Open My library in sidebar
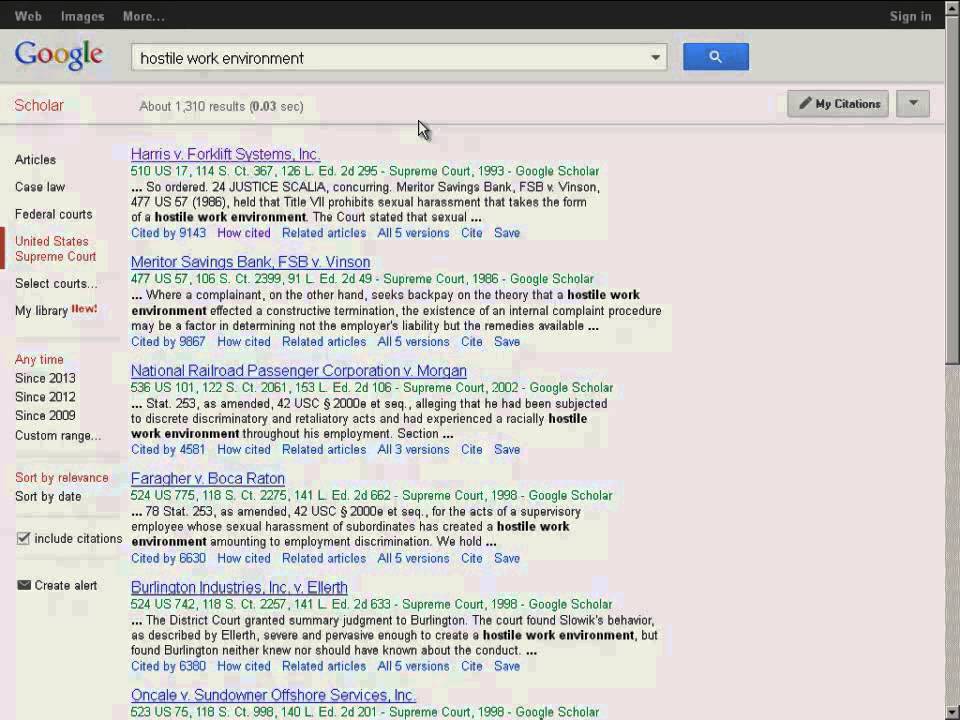 41,310
